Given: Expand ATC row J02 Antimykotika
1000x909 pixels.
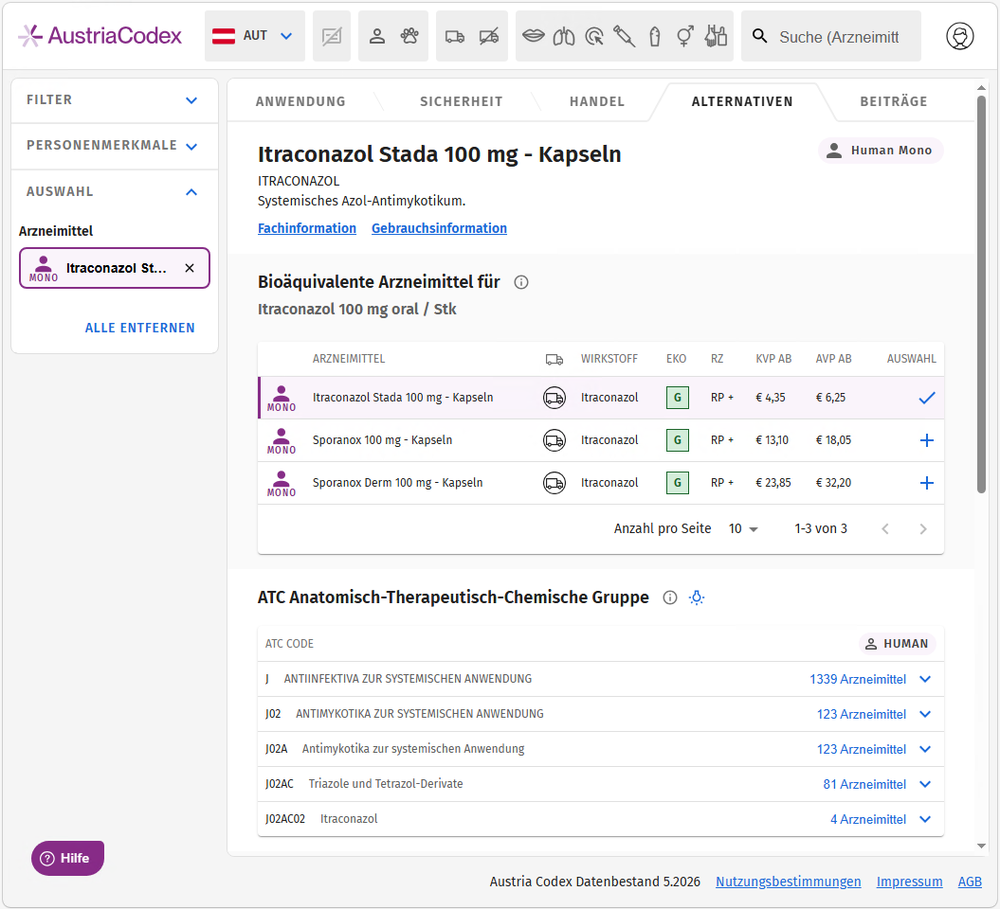Looking at the screenshot, I should point(925,714).
